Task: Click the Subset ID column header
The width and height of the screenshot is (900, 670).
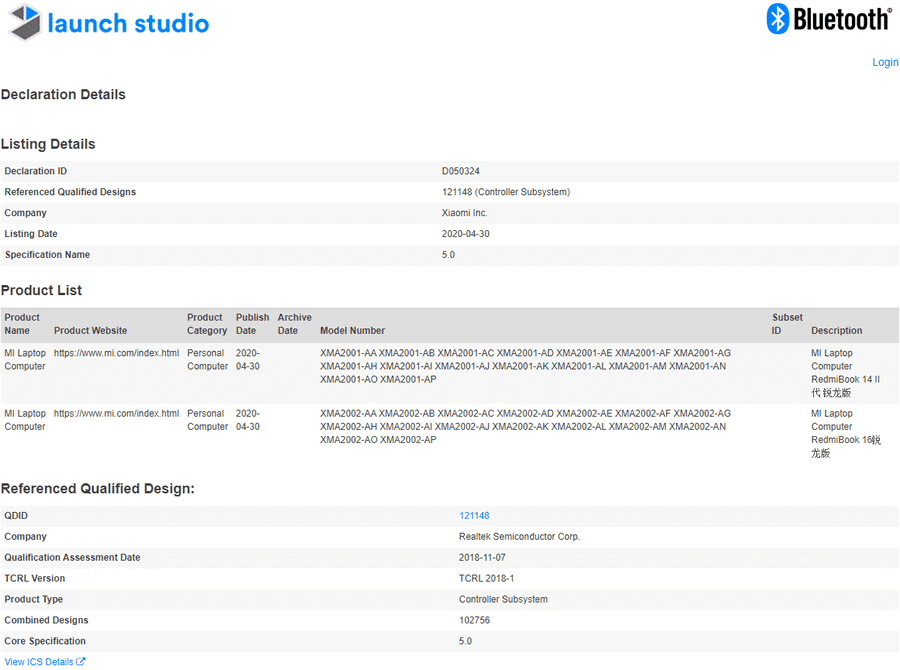Action: (x=788, y=324)
